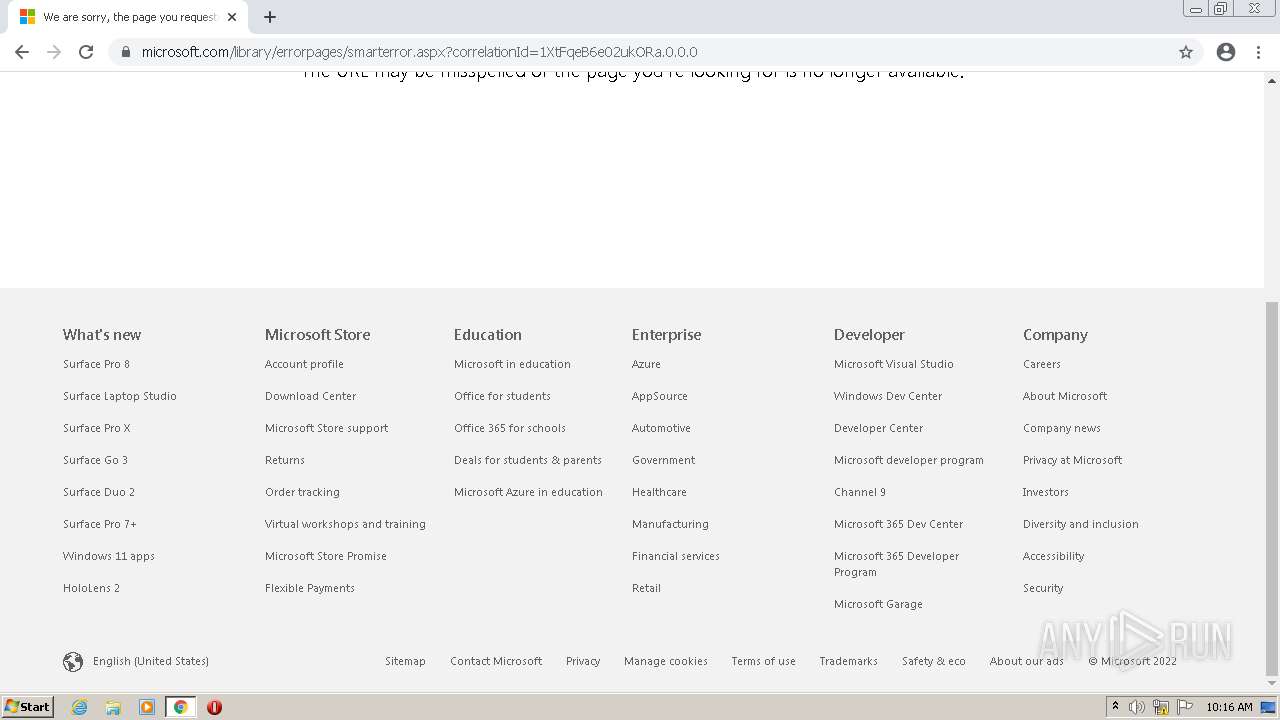Open the Channel 9 link
1280x720 pixels.
click(860, 492)
